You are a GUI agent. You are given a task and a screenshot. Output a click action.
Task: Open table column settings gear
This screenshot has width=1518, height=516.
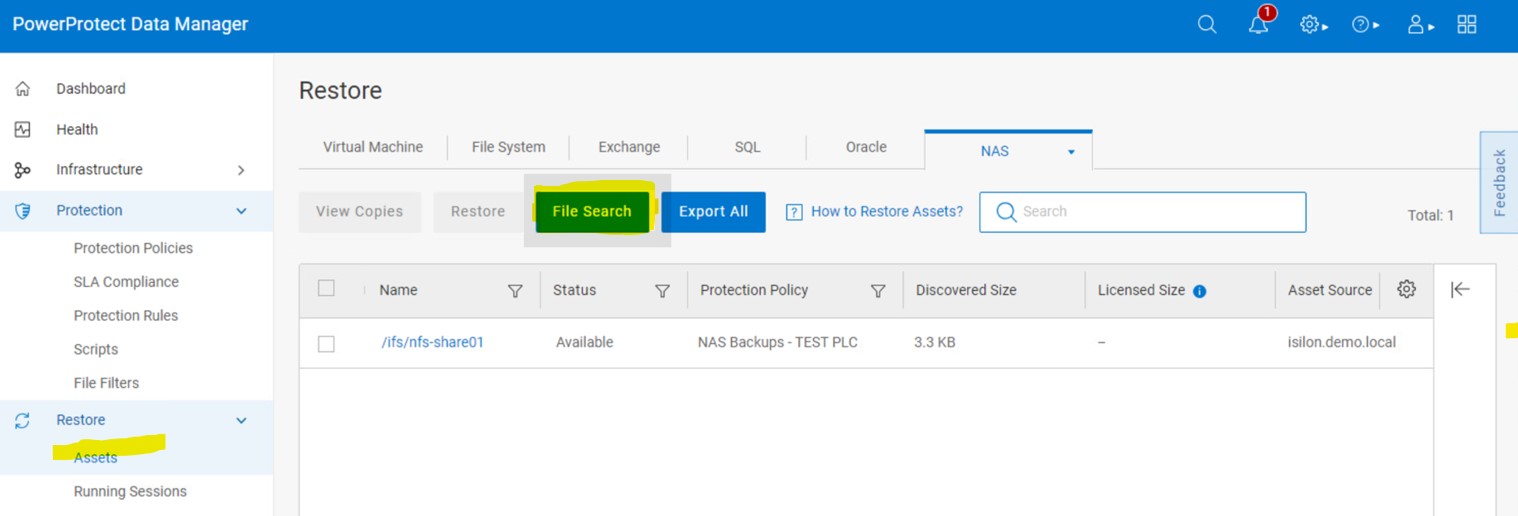[1406, 289]
